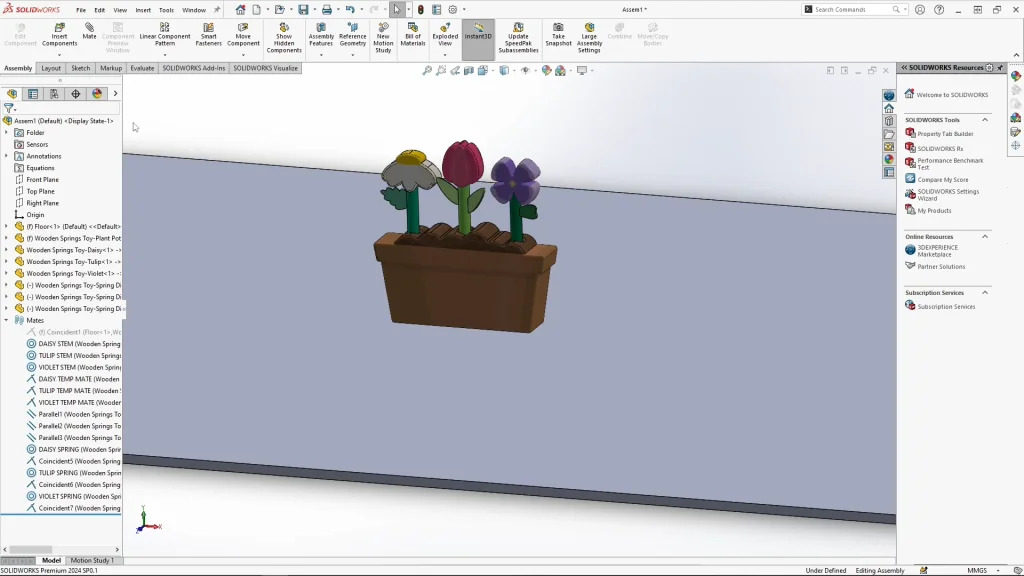Open the Insert menu

tap(143, 10)
